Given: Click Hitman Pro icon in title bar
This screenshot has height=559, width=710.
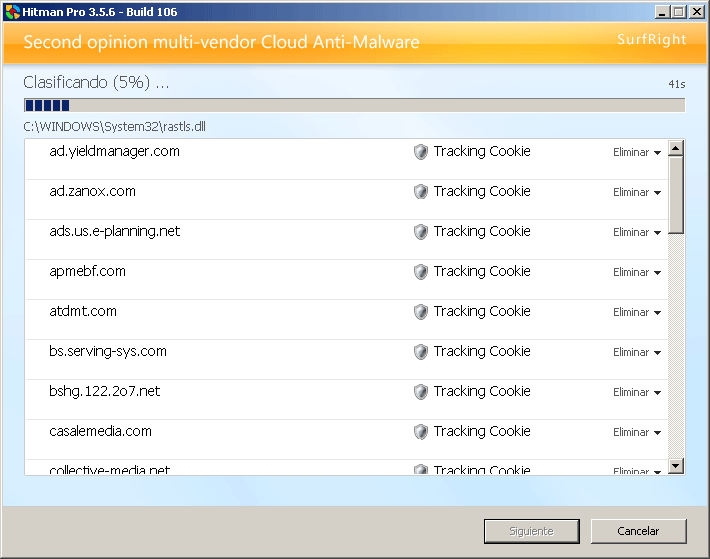Looking at the screenshot, I should [x=12, y=11].
